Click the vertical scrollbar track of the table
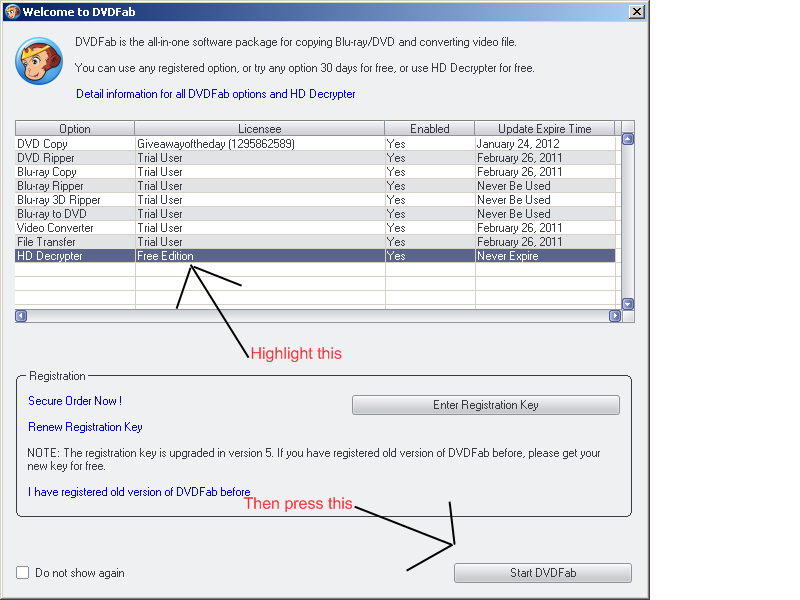Screen dimensions: 800x600 click(628, 222)
